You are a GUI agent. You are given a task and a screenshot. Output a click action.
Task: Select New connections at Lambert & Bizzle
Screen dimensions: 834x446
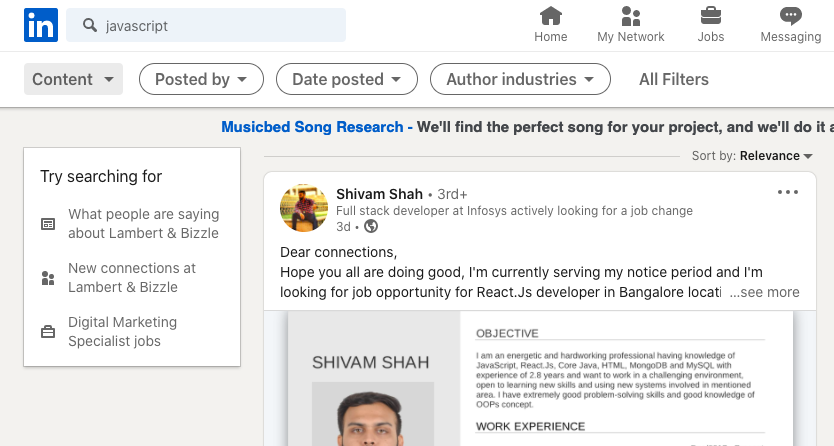pyautogui.click(x=132, y=277)
